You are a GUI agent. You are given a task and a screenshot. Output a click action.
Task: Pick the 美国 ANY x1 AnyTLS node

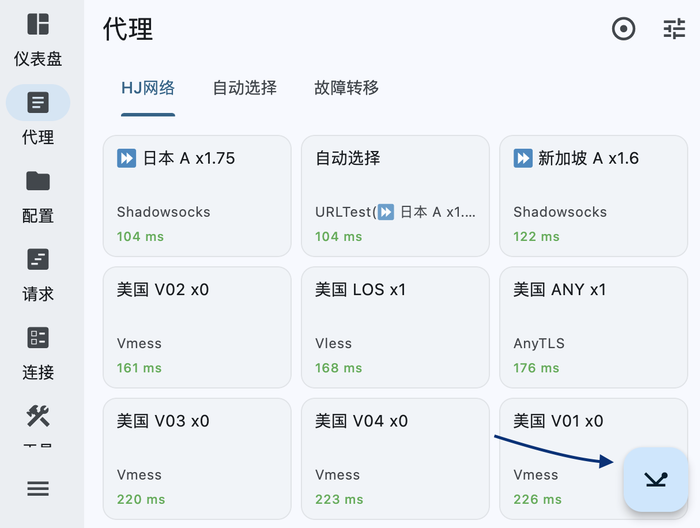(x=594, y=326)
